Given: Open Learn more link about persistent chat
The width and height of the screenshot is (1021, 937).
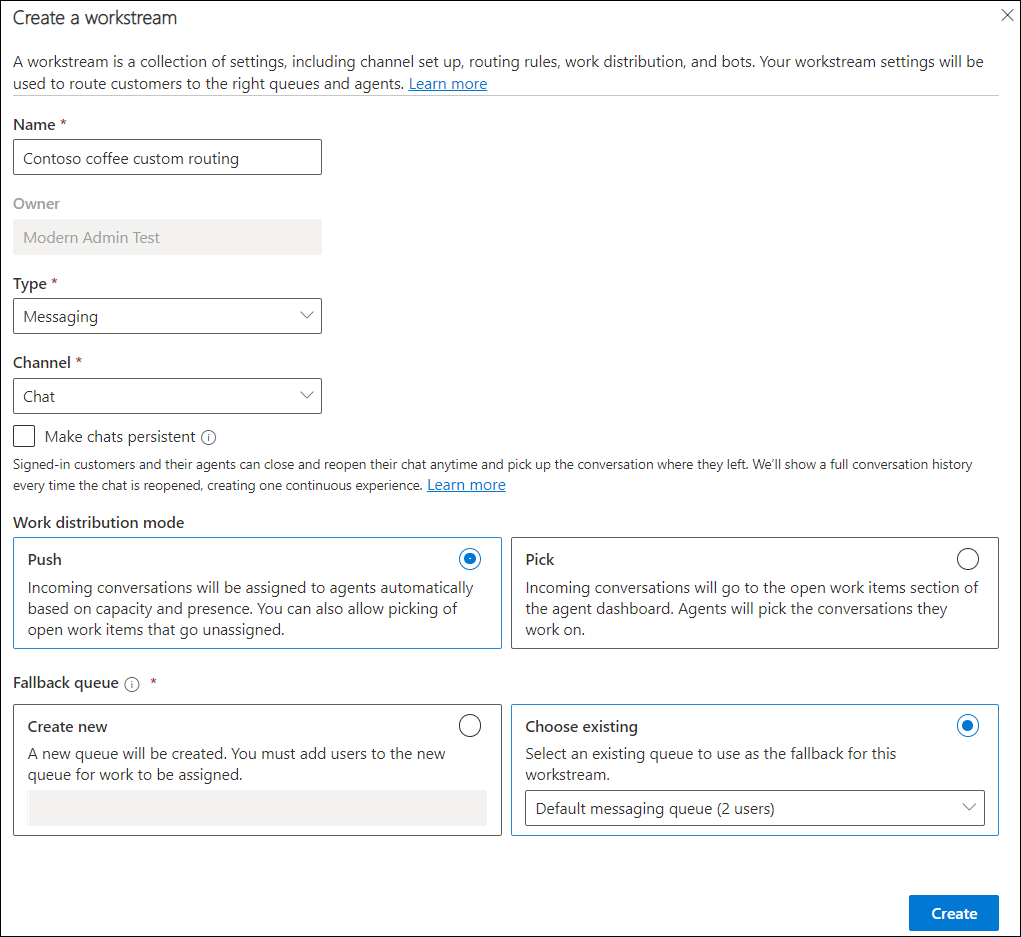Looking at the screenshot, I should pos(466,485).
